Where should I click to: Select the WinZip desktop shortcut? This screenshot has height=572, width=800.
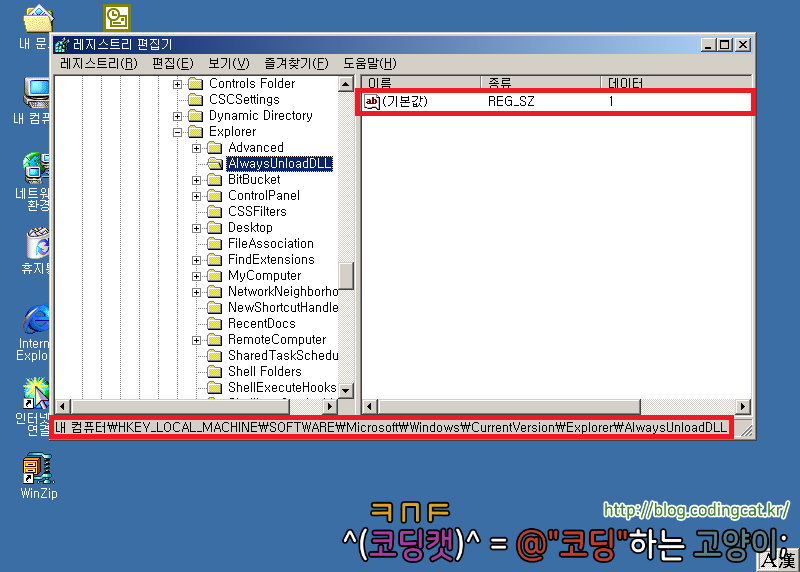(39, 476)
